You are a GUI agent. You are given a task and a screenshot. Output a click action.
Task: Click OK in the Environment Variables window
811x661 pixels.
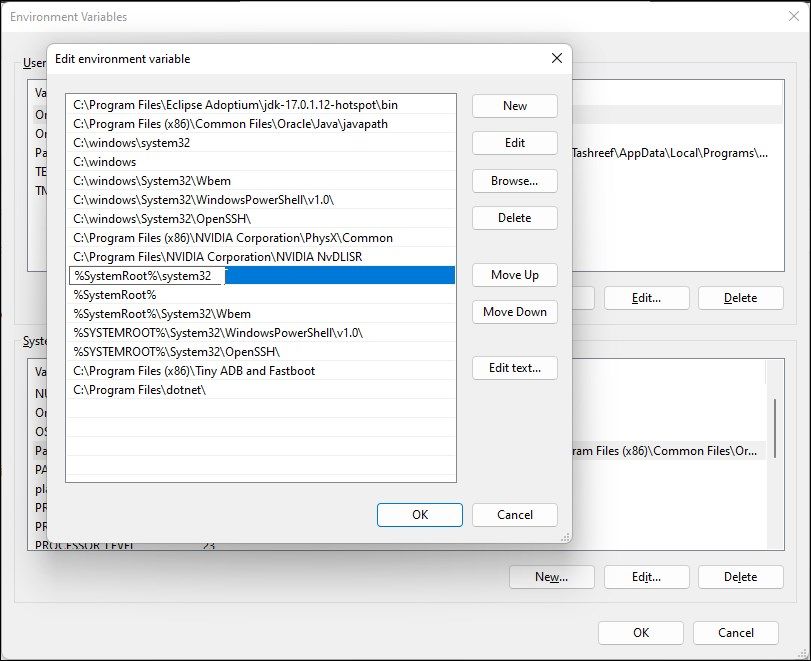(x=640, y=633)
